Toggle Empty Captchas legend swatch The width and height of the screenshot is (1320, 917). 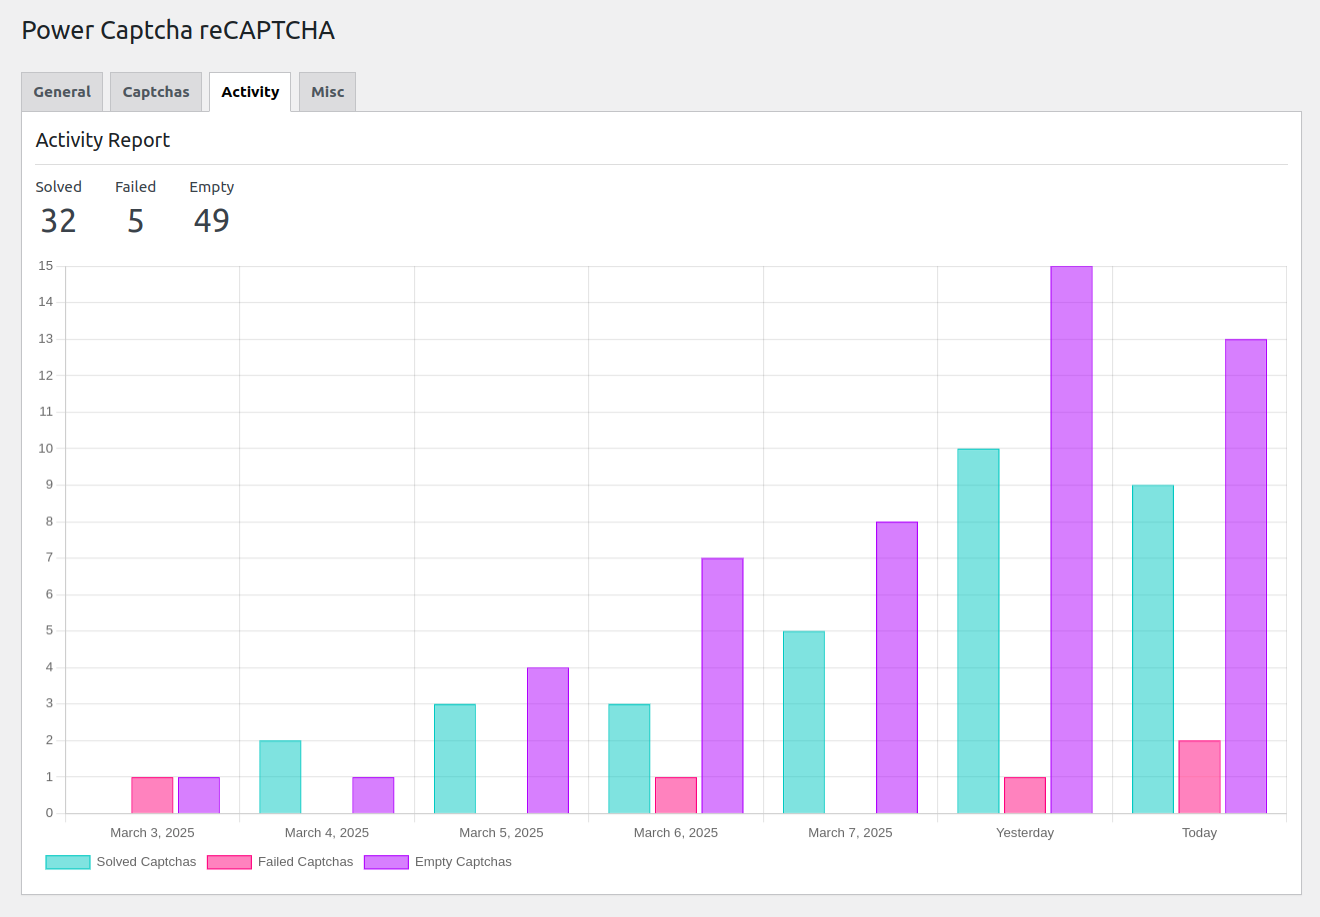coord(386,862)
